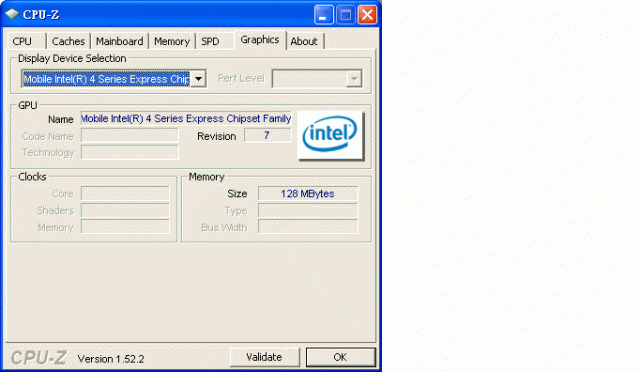Click the Version 1.52.2 text
Screen dimensions: 640x372
point(111,359)
